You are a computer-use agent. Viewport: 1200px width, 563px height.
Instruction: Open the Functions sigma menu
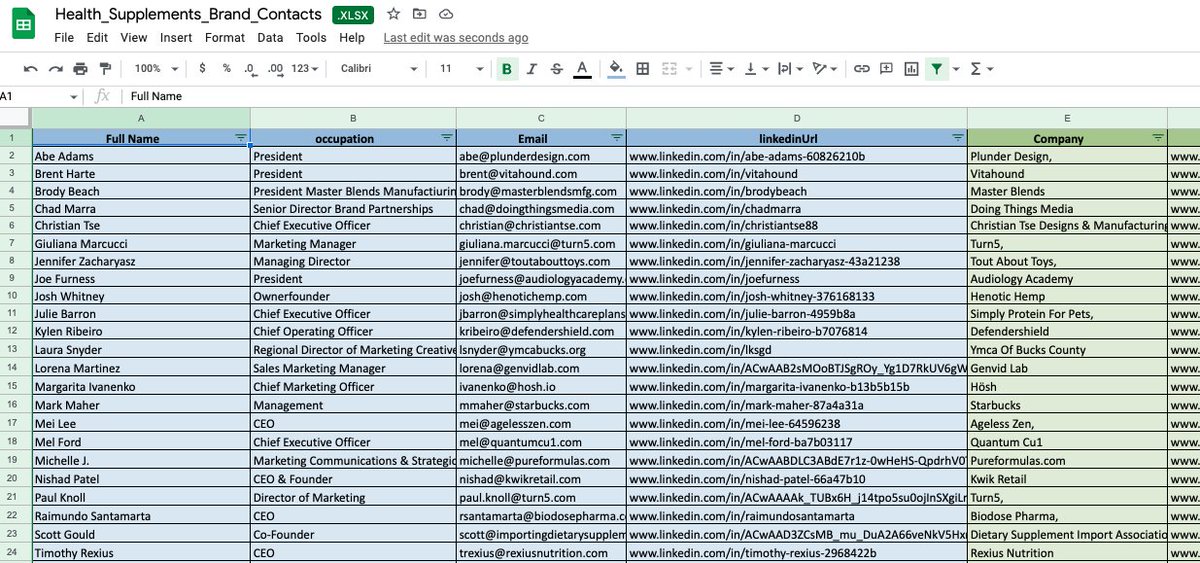click(x=981, y=68)
